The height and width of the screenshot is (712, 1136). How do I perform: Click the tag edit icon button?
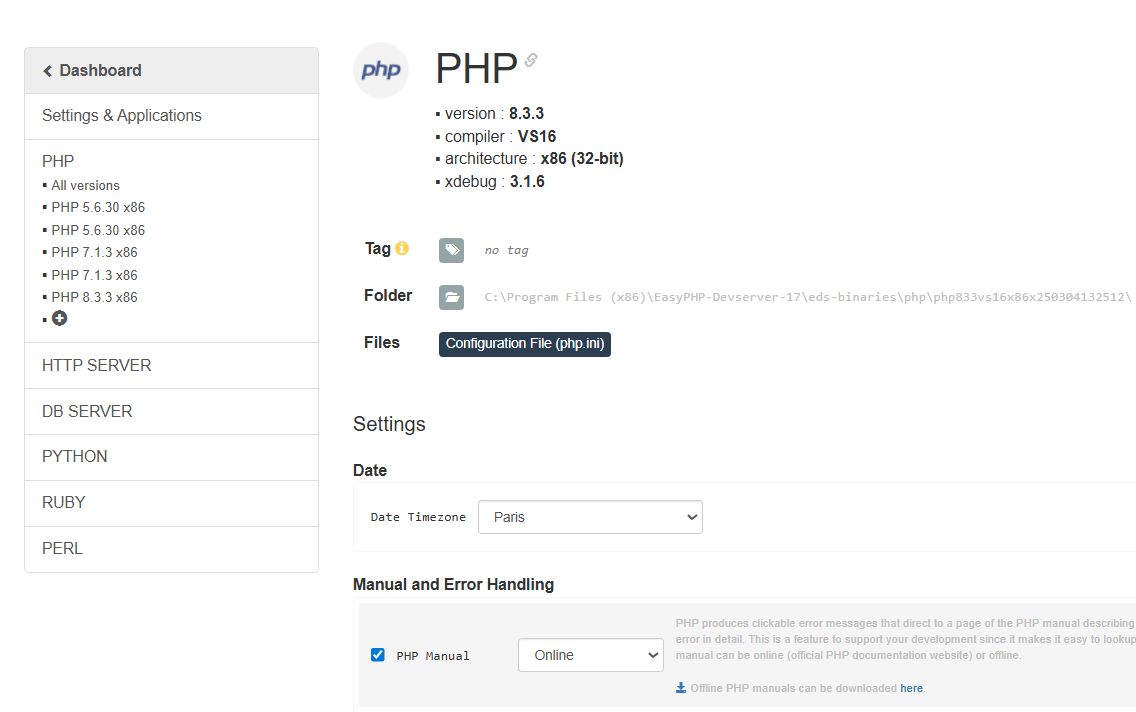pyautogui.click(x=451, y=251)
